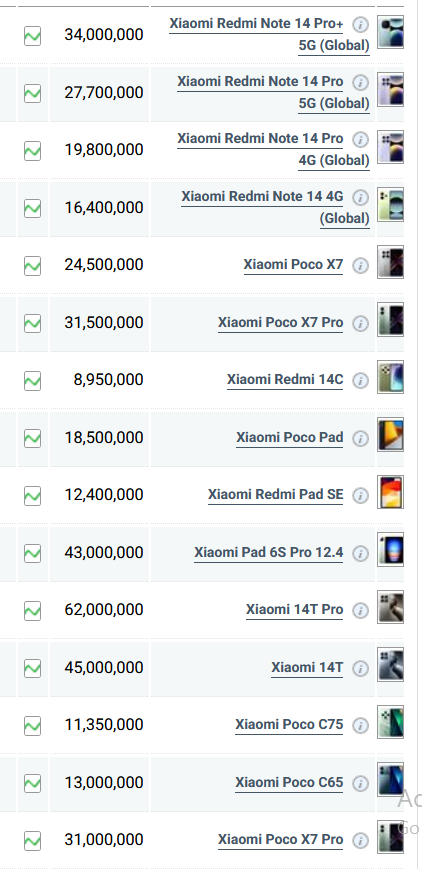Open chart icon for Xiaomi Poco C75 row
Screen dimensions: 422x869
point(32,726)
